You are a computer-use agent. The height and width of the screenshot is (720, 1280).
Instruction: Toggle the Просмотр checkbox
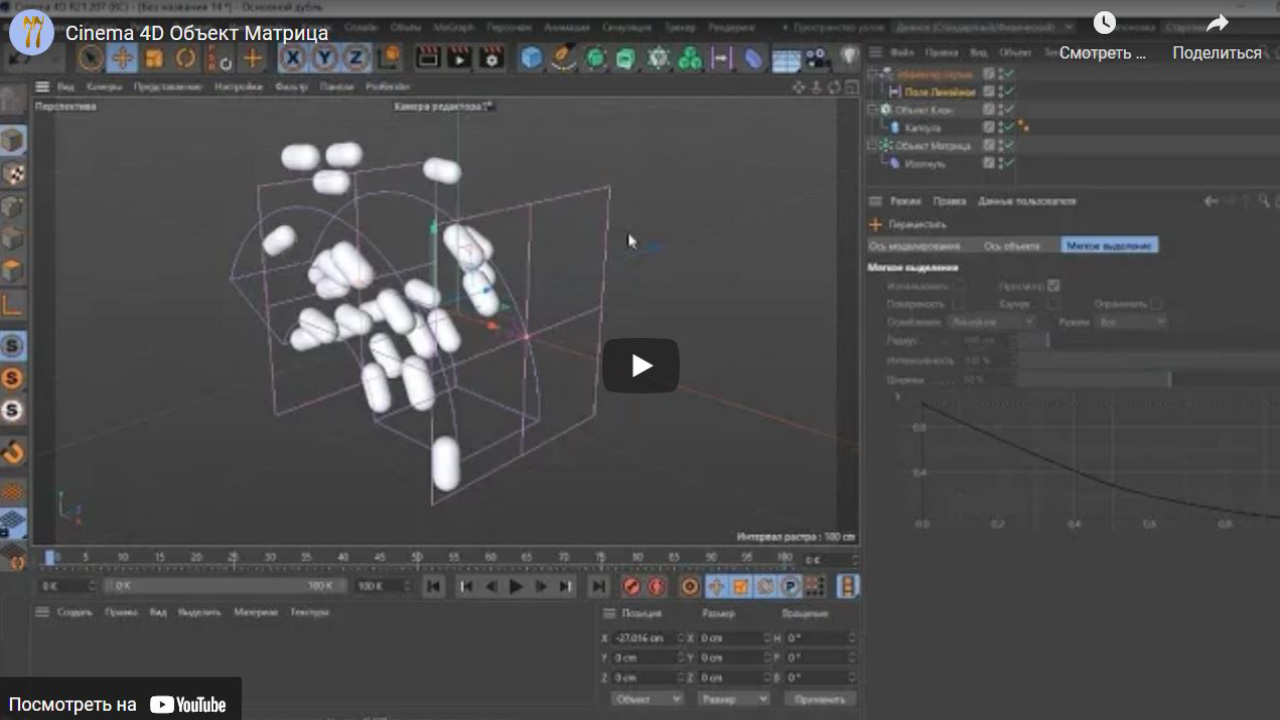pyautogui.click(x=1053, y=286)
